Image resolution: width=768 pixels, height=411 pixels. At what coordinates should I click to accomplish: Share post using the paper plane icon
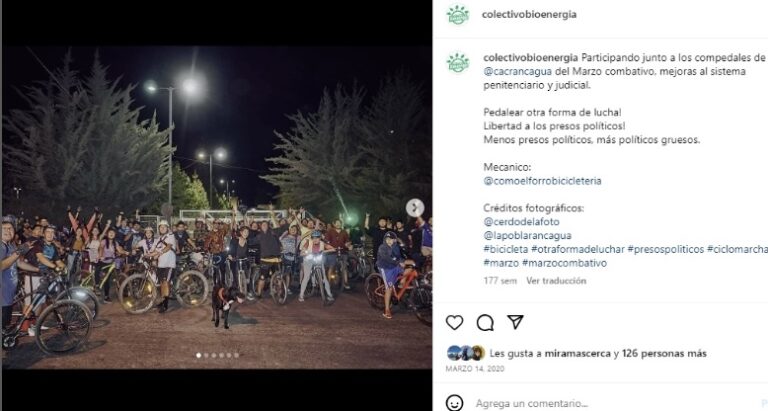[515, 322]
